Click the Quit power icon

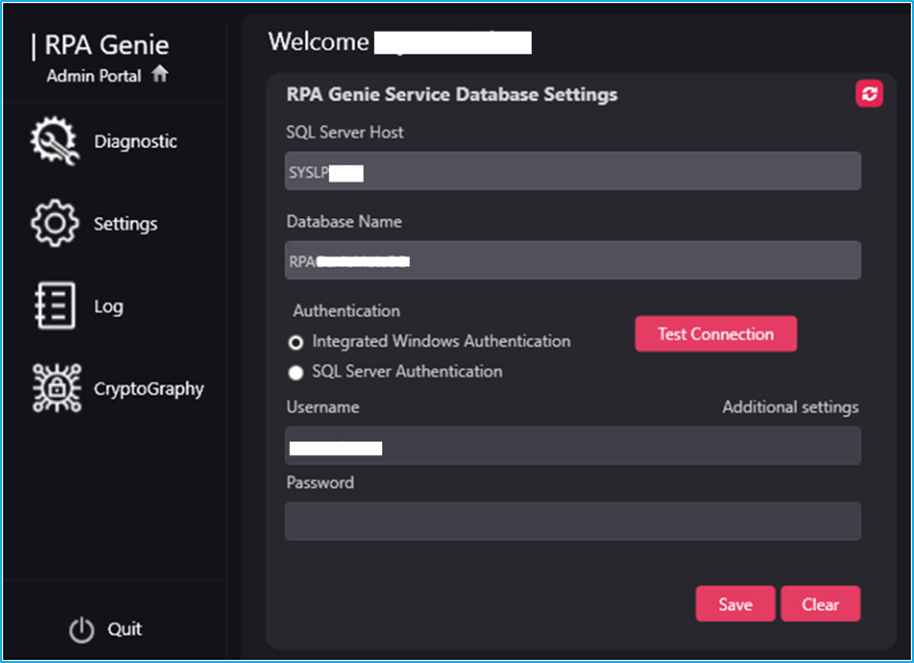[82, 630]
